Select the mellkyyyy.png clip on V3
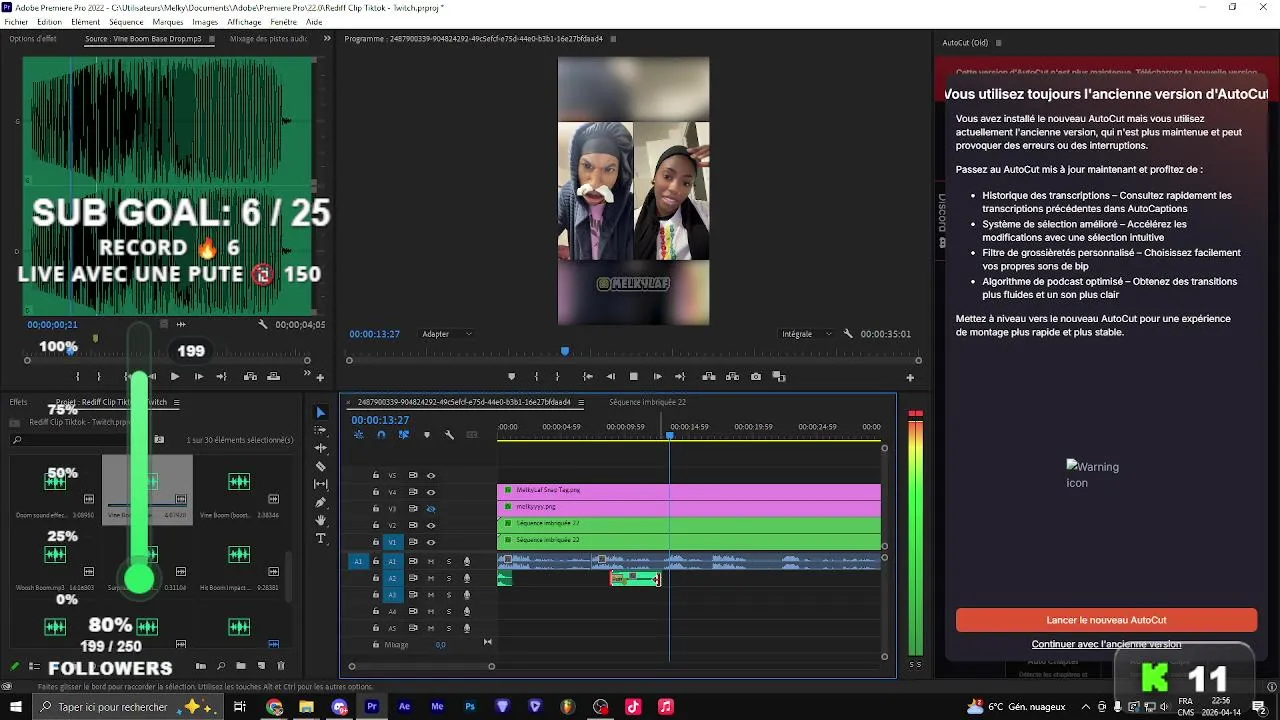The image size is (1280, 720). pyautogui.click(x=689, y=507)
